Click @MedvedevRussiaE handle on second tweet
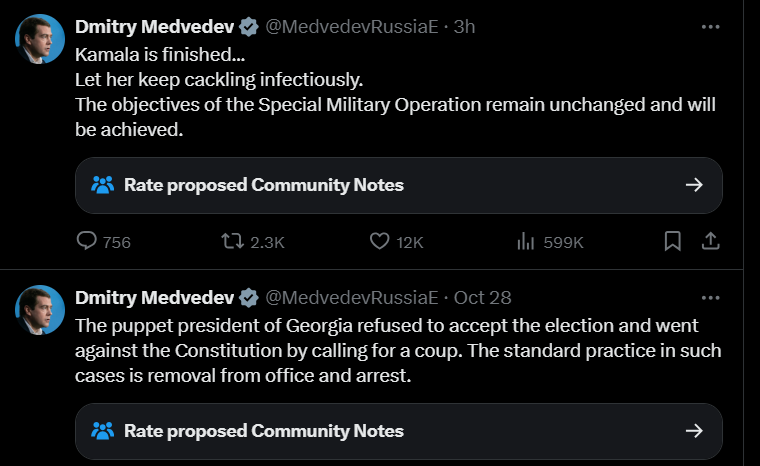 point(351,297)
